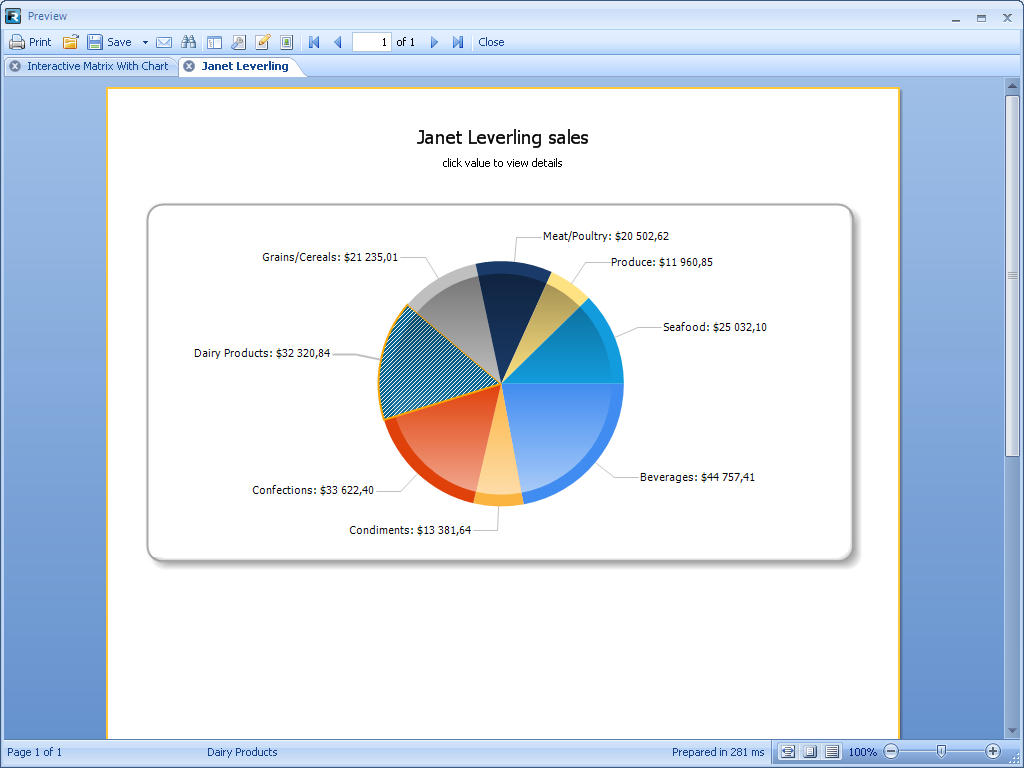Toggle page width view mode in status bar
Viewport: 1024px width, 768px height.
click(788, 751)
